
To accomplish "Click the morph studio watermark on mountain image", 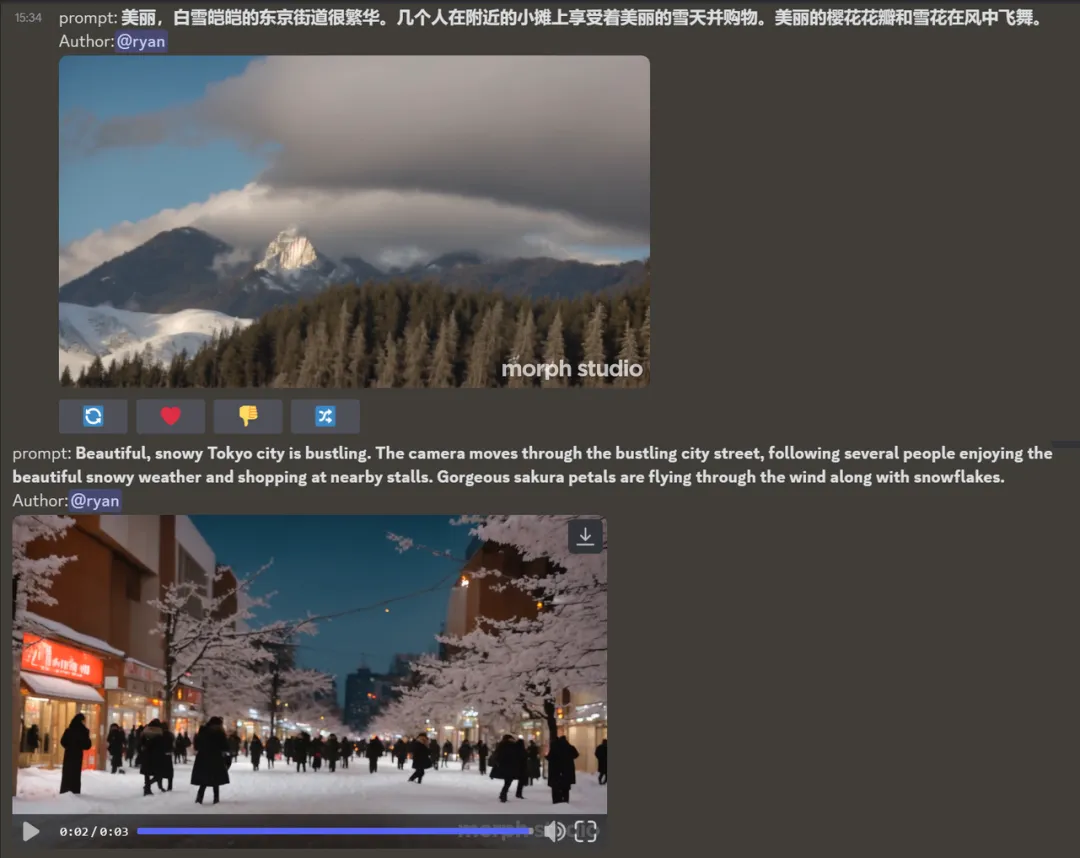I will (x=571, y=369).
